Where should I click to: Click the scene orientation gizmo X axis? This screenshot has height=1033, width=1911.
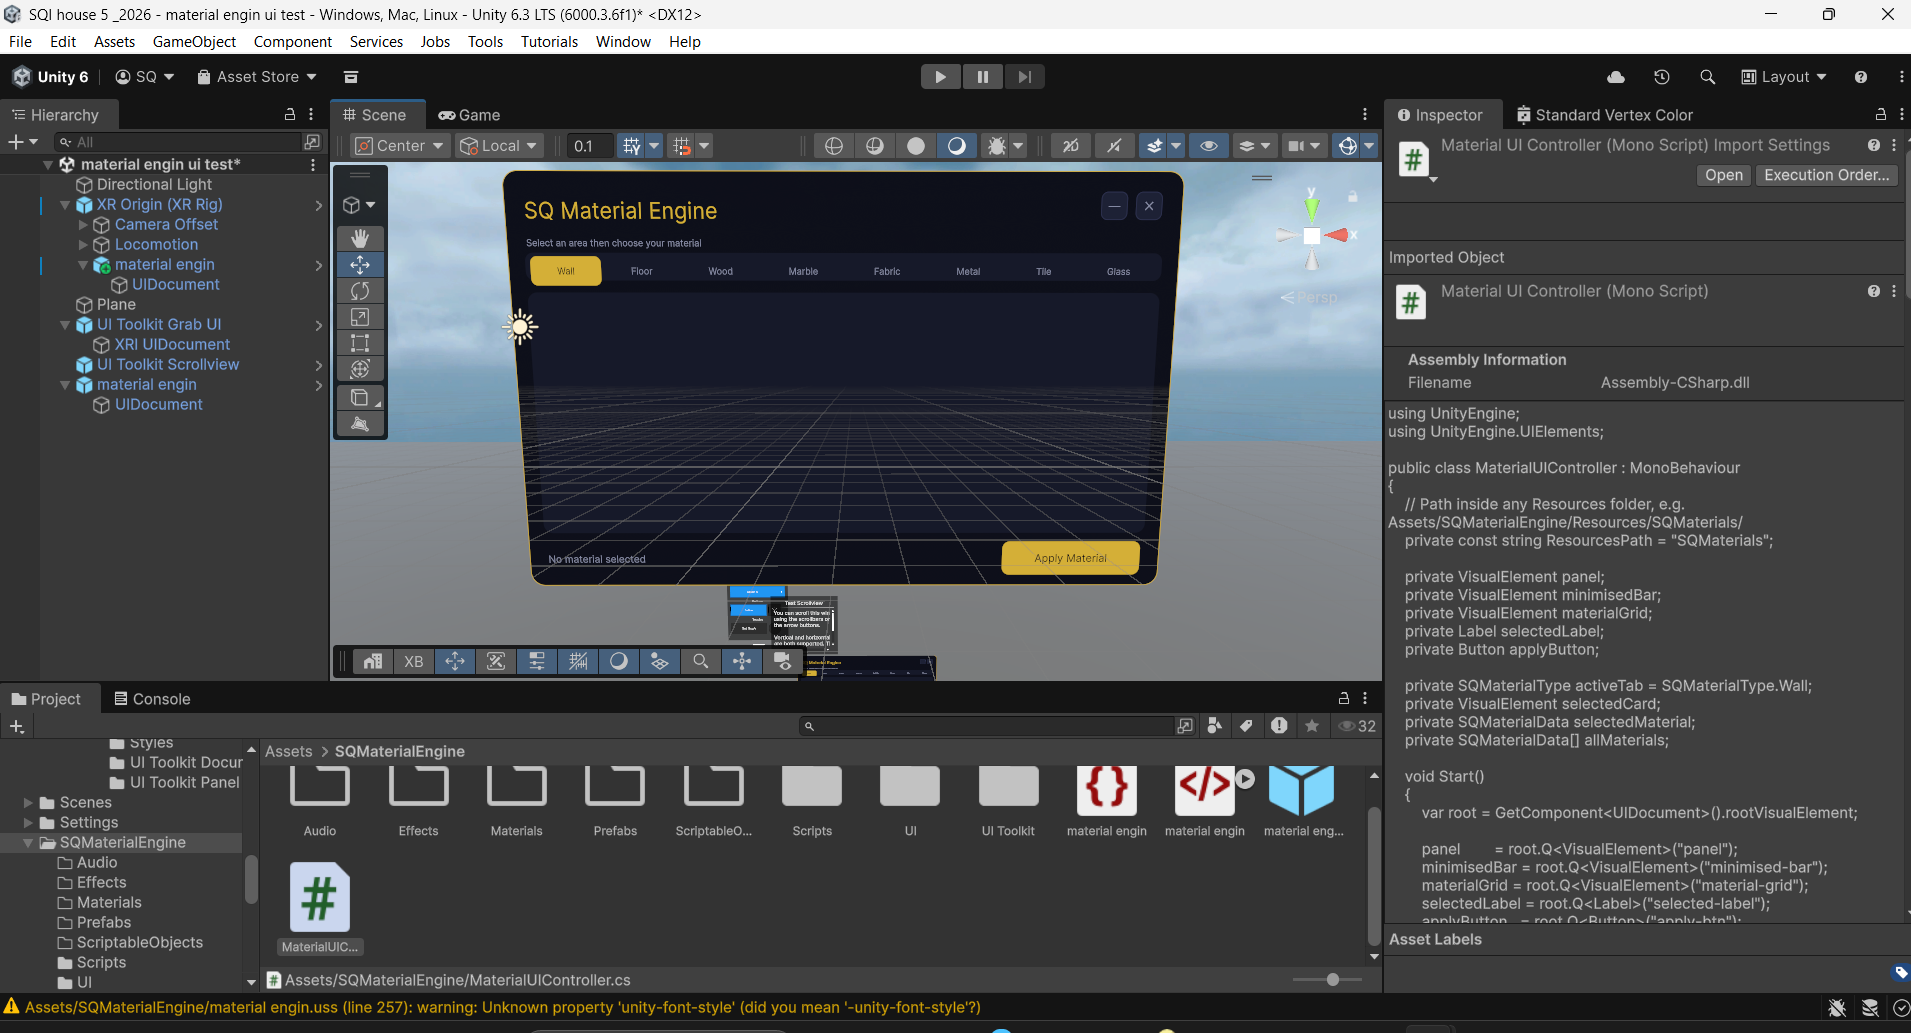pos(1338,236)
